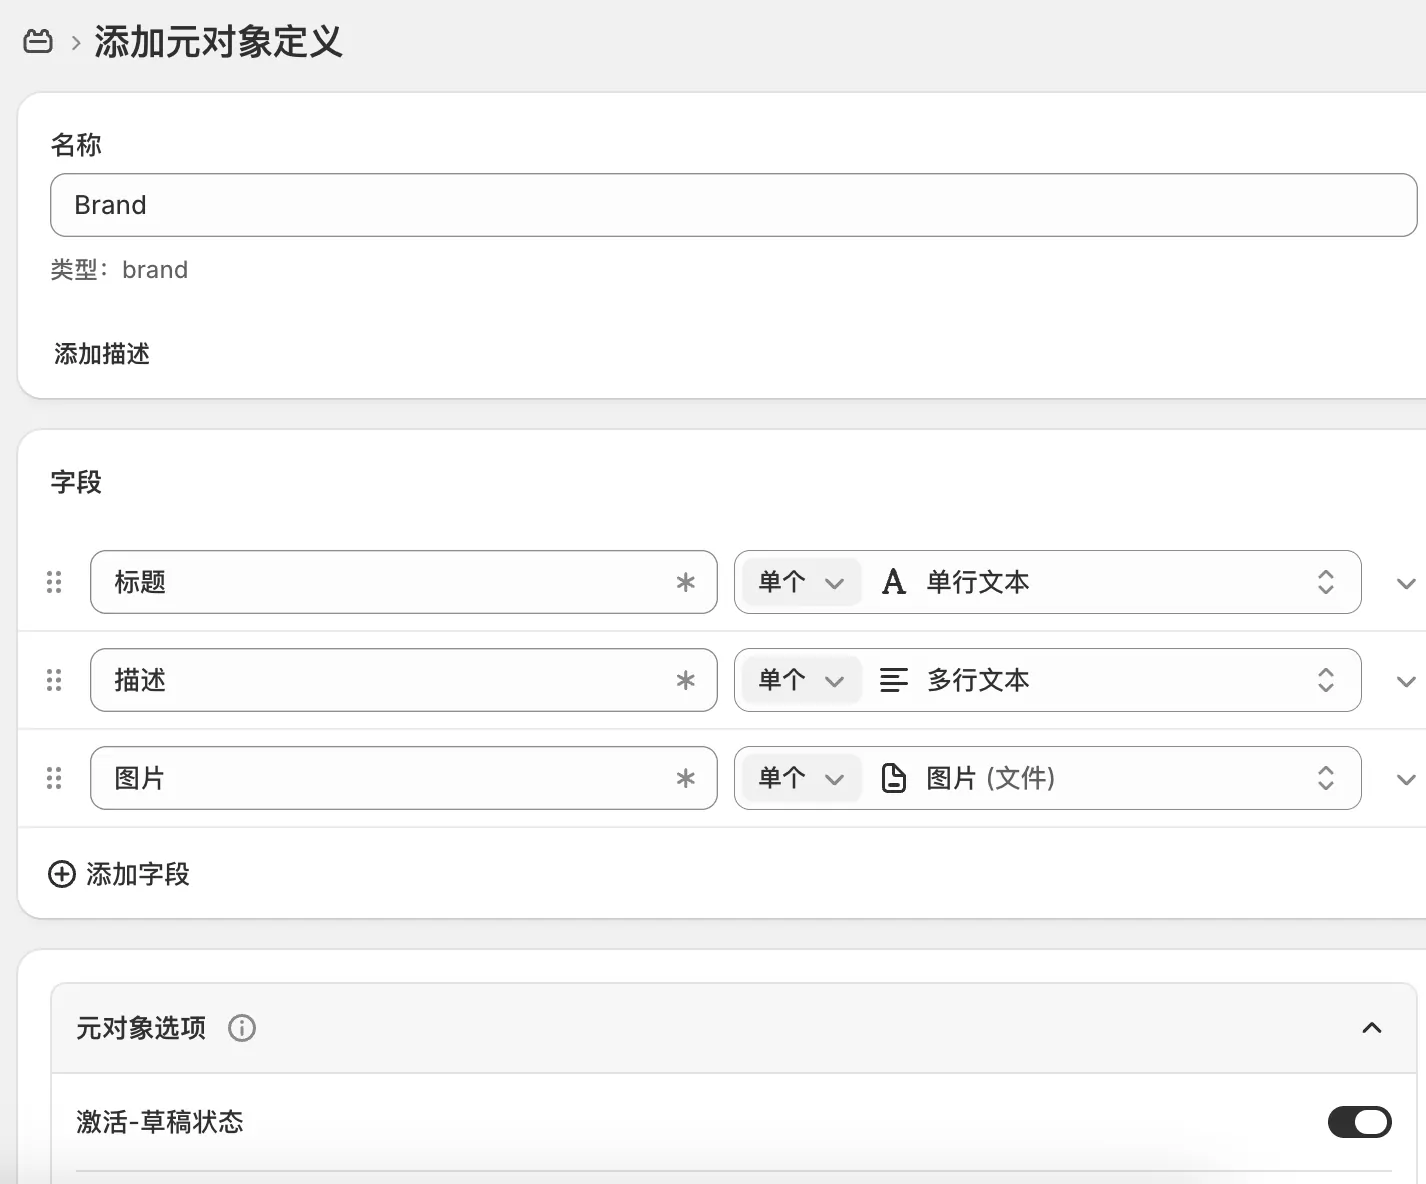Open the 单个 dropdown in 标题 row

[x=801, y=582]
